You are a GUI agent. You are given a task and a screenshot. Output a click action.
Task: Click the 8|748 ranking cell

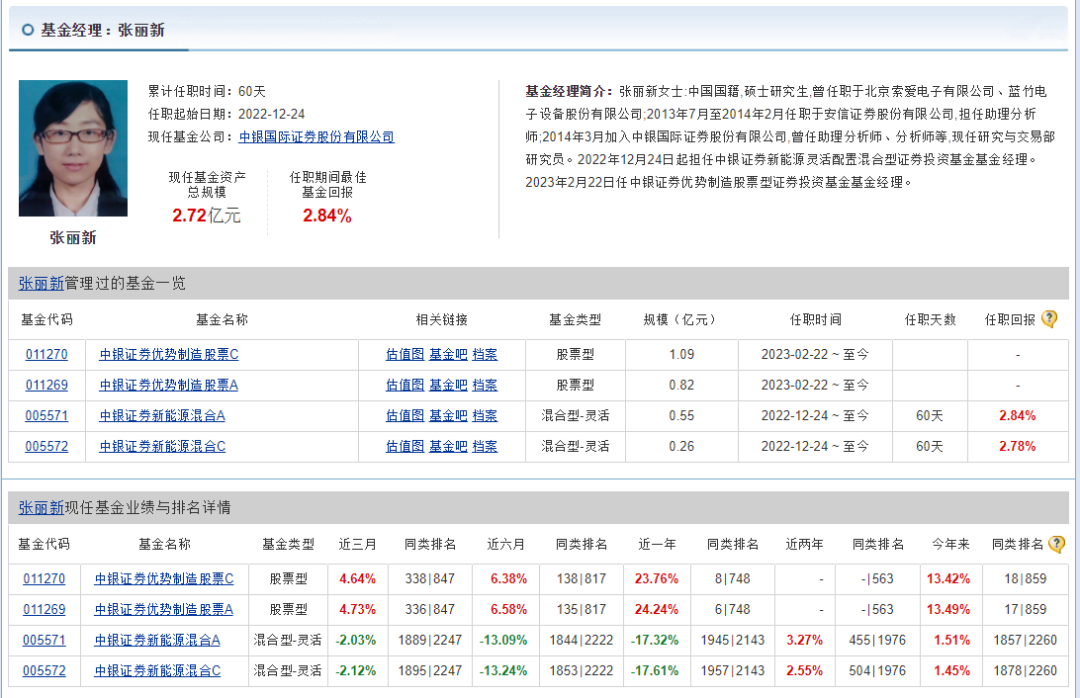[732, 579]
